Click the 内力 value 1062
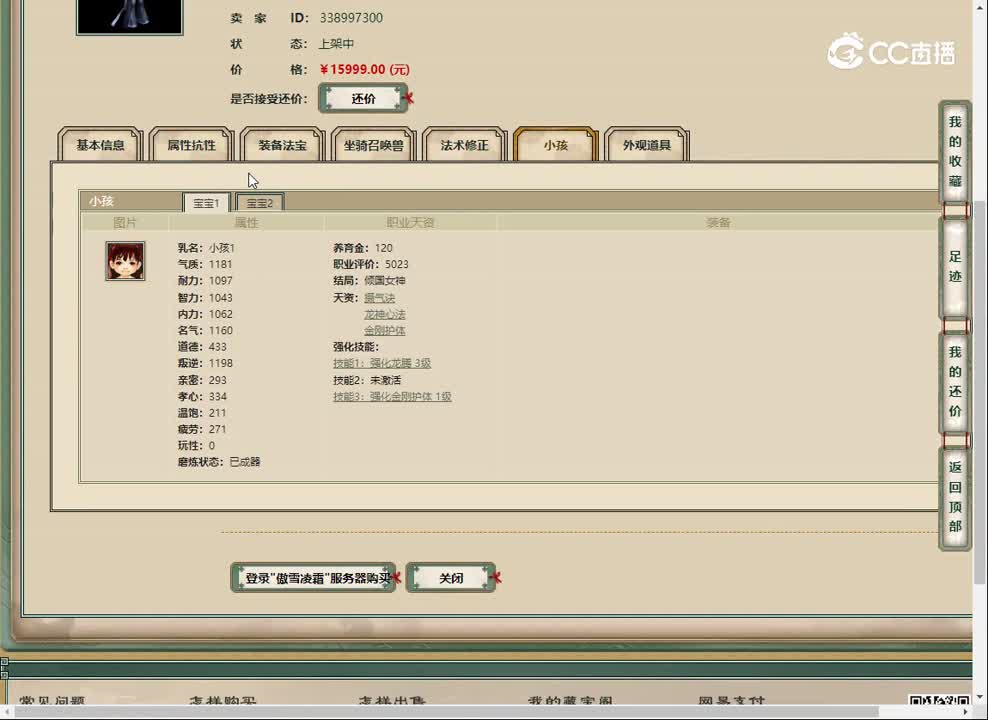 tap(221, 314)
